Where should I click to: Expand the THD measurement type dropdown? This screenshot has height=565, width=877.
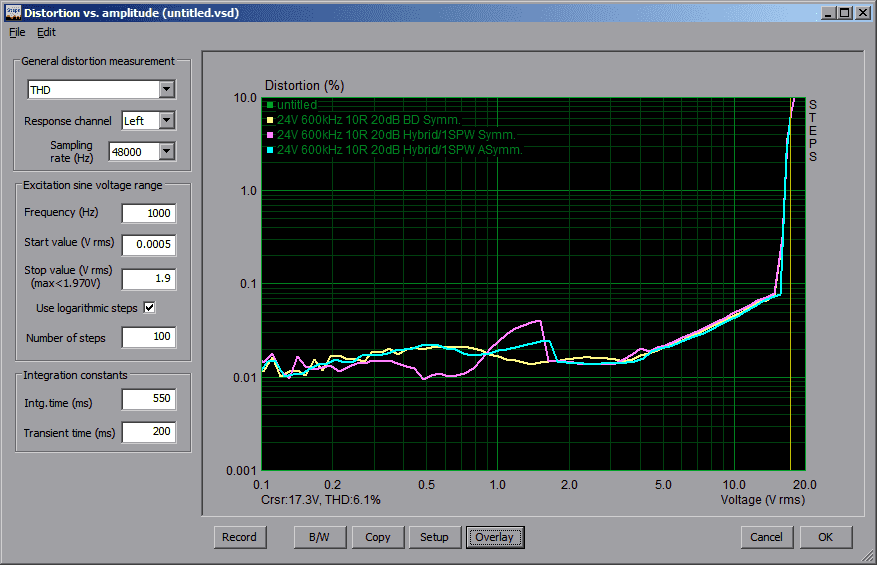pos(166,90)
